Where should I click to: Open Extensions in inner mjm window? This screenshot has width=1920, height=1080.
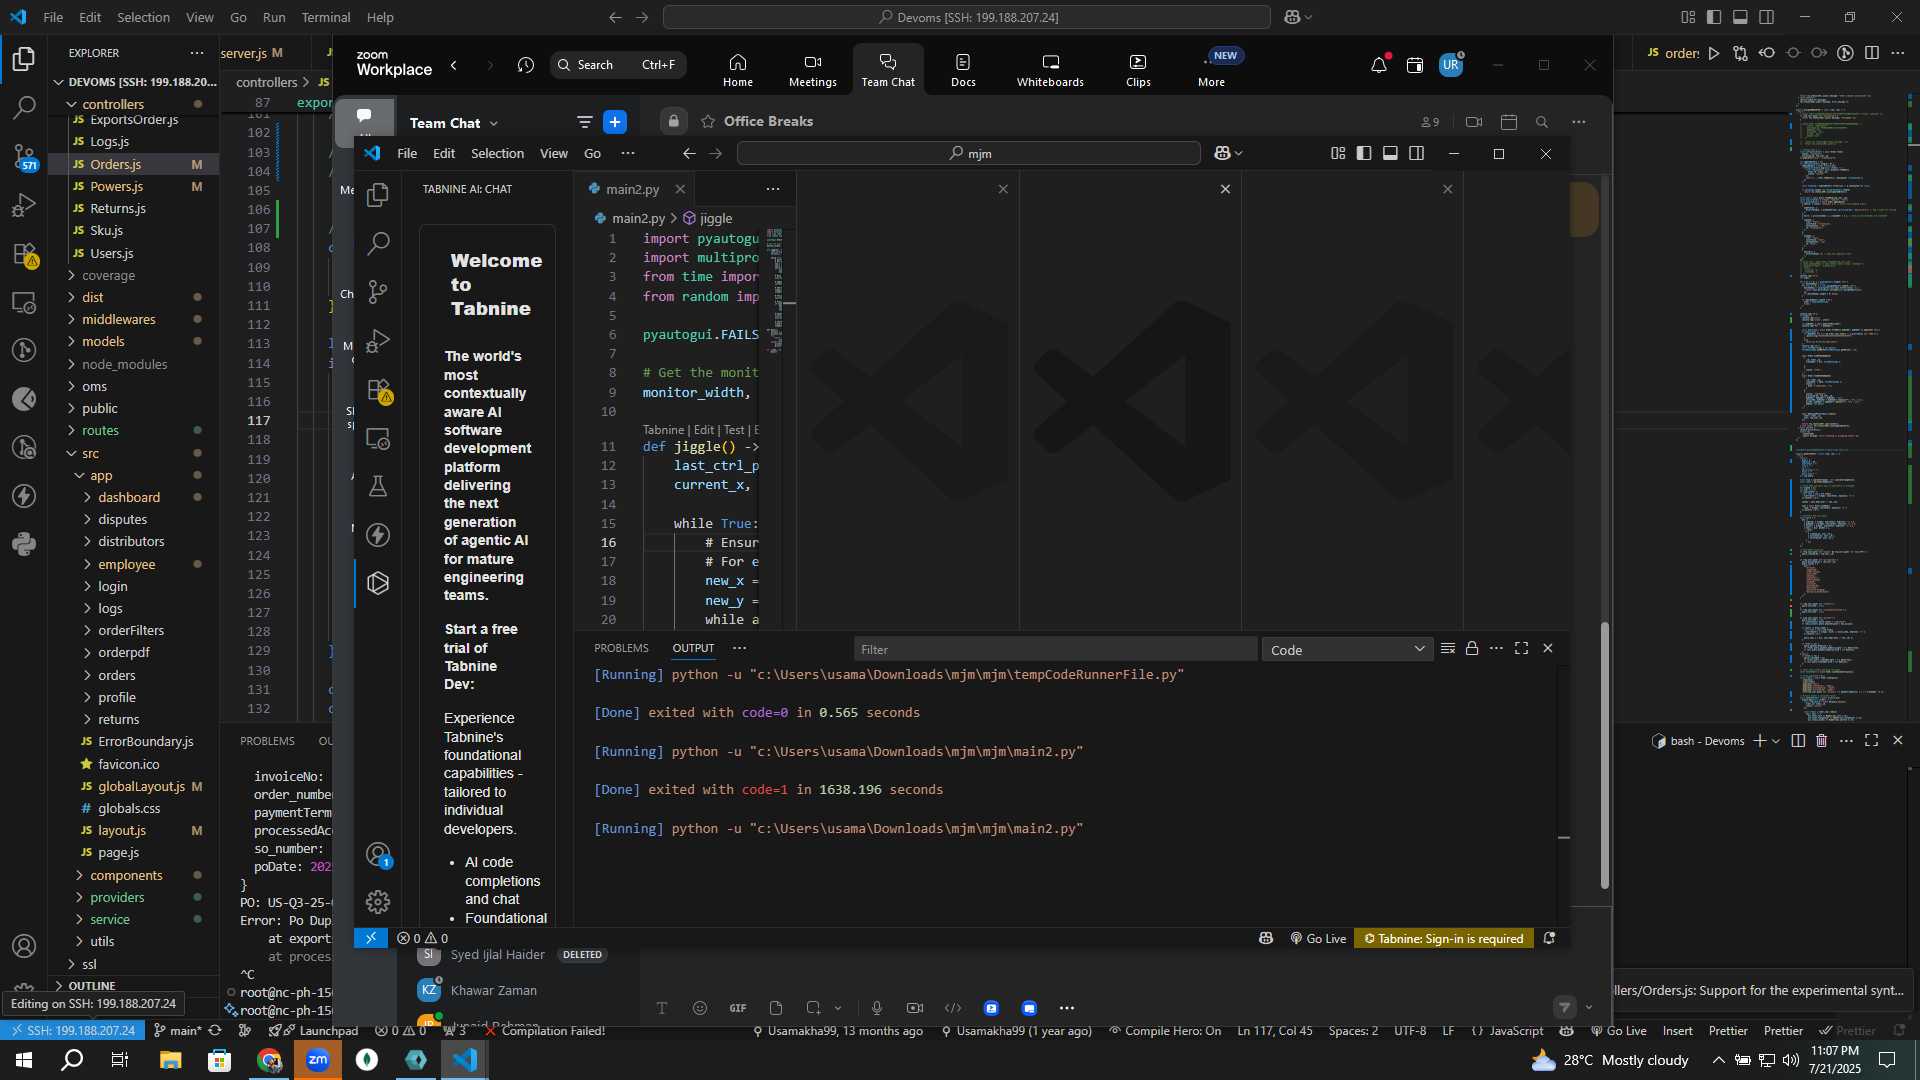378,390
